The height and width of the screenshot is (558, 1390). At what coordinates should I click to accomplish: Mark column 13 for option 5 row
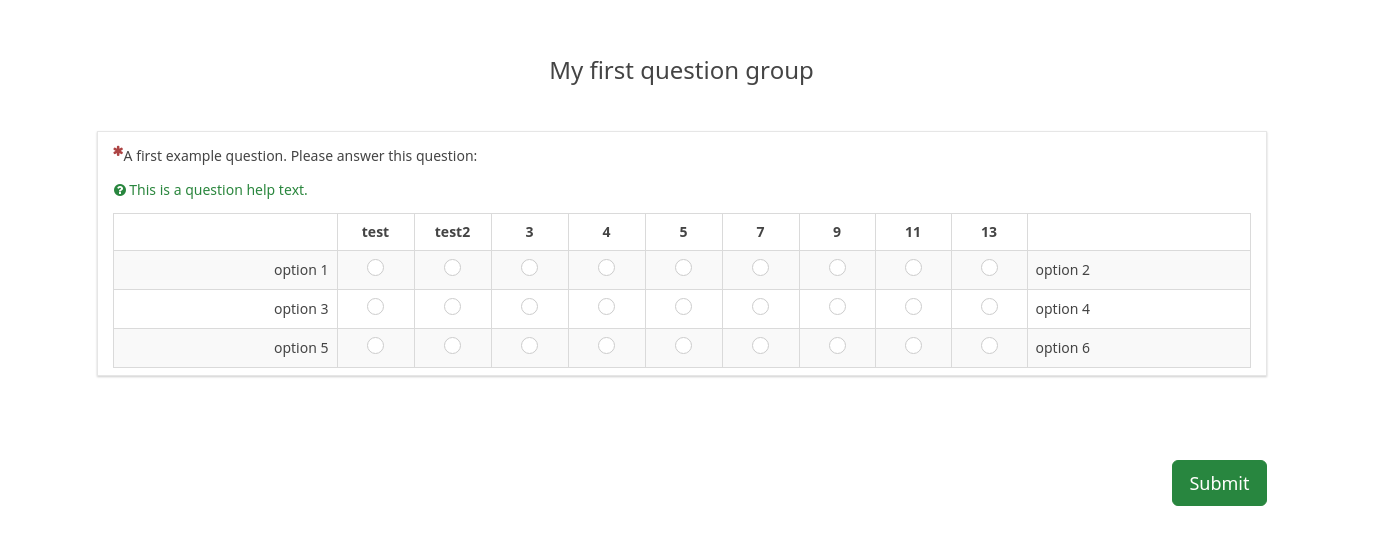989,345
